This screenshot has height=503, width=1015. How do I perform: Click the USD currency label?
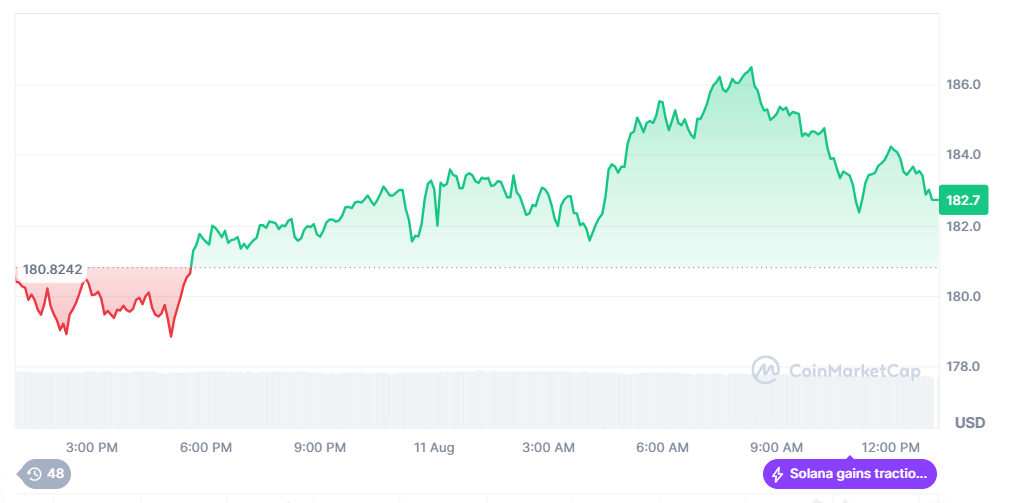969,422
